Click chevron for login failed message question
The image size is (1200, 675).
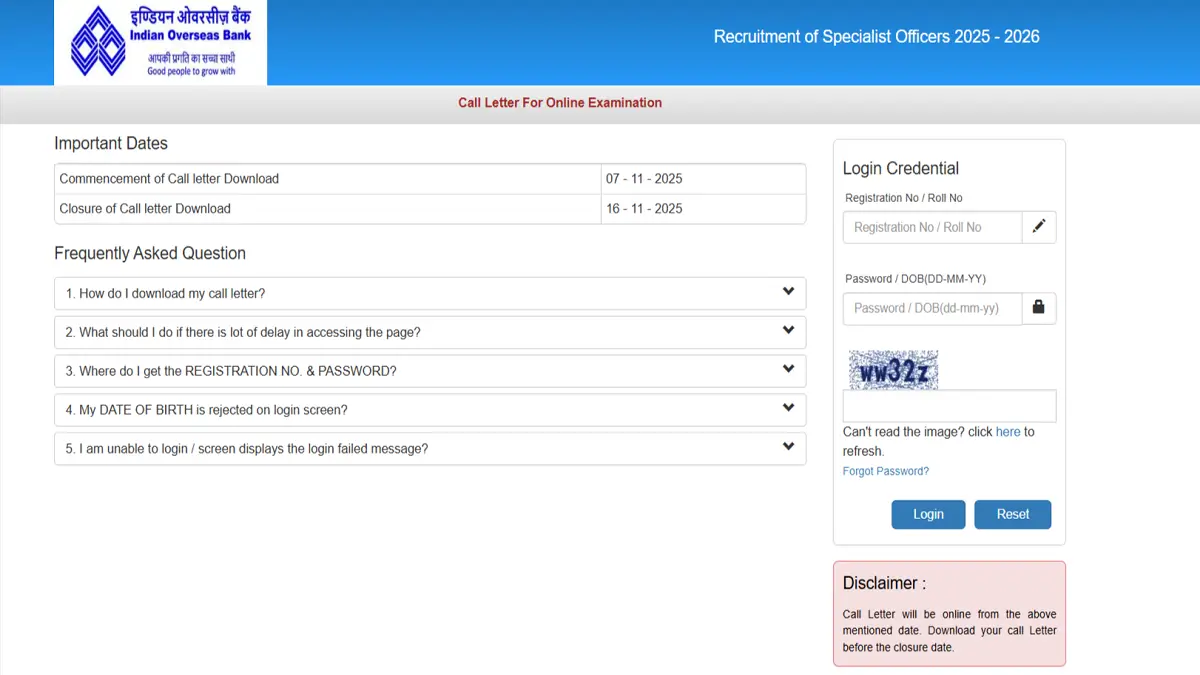tap(788, 448)
